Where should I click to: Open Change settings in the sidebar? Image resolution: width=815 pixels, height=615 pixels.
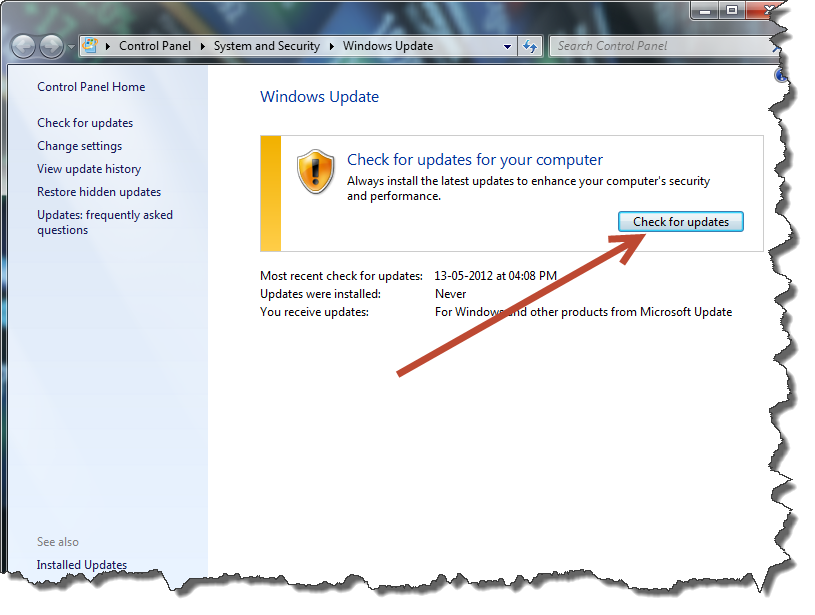coord(80,146)
